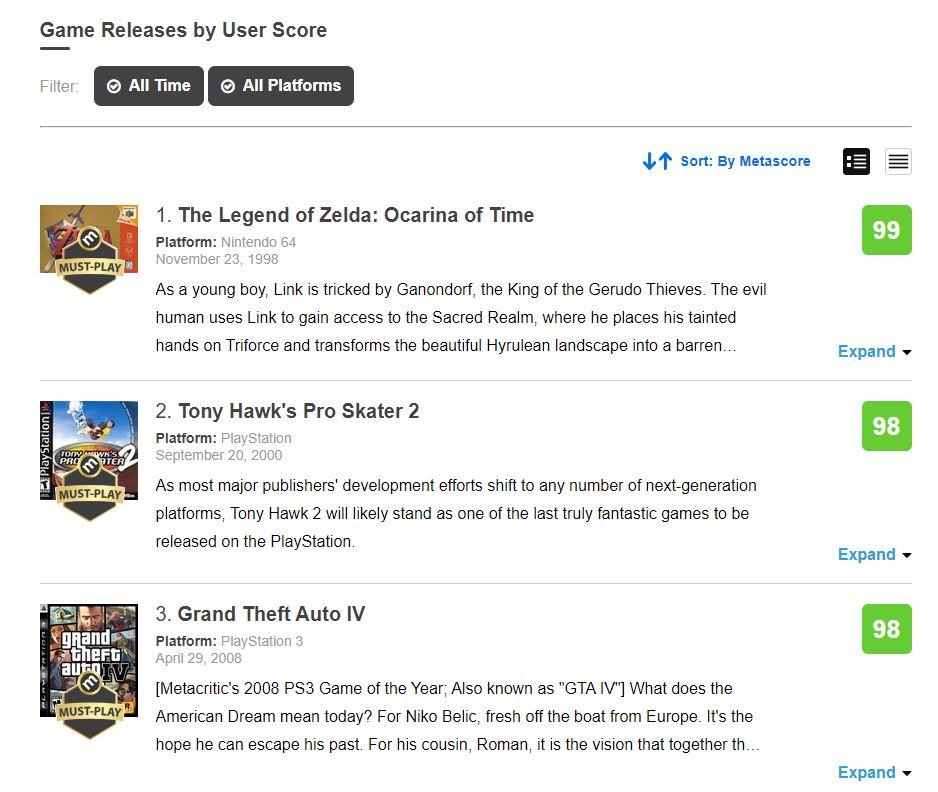938x792 pixels.
Task: Click Tony Hawk's Pro Skater 2 cover thumbnail
Action: [x=89, y=450]
